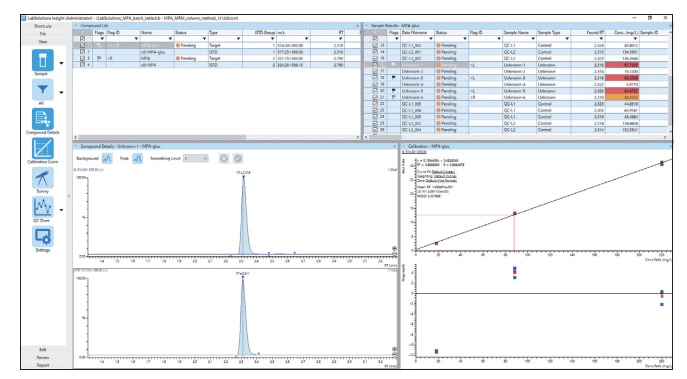Click the flag icon in MPA compound row
687x379 pixels.
click(x=99, y=58)
